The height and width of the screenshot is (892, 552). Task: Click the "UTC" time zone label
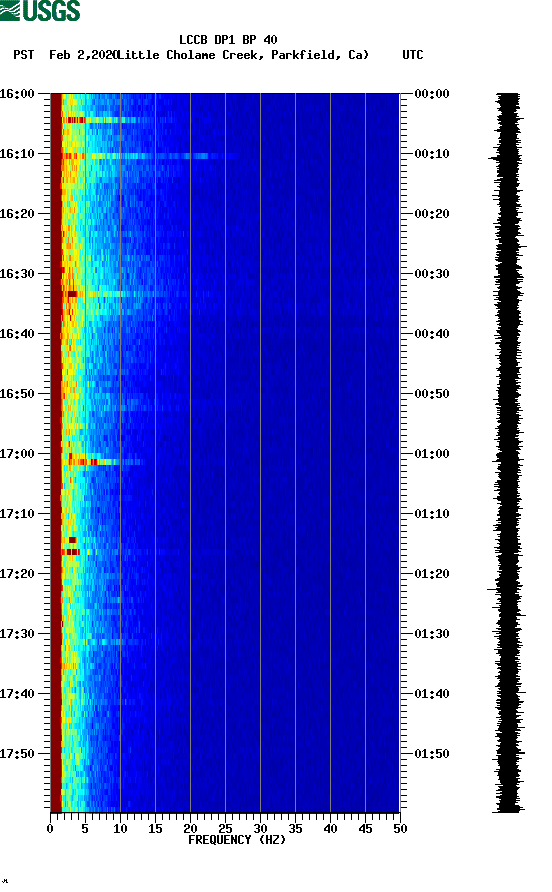point(413,55)
